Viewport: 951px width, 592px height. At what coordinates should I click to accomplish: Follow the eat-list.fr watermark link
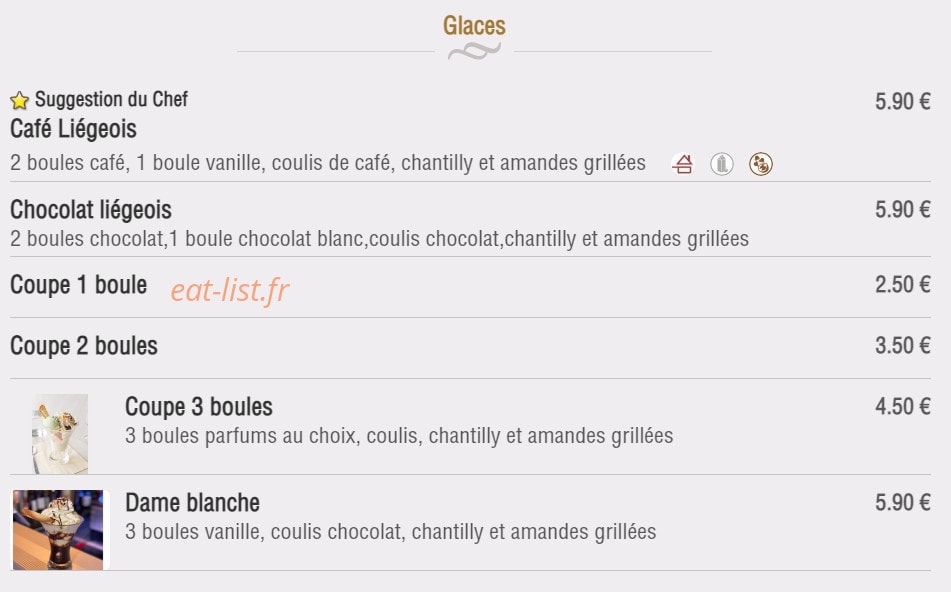point(230,290)
